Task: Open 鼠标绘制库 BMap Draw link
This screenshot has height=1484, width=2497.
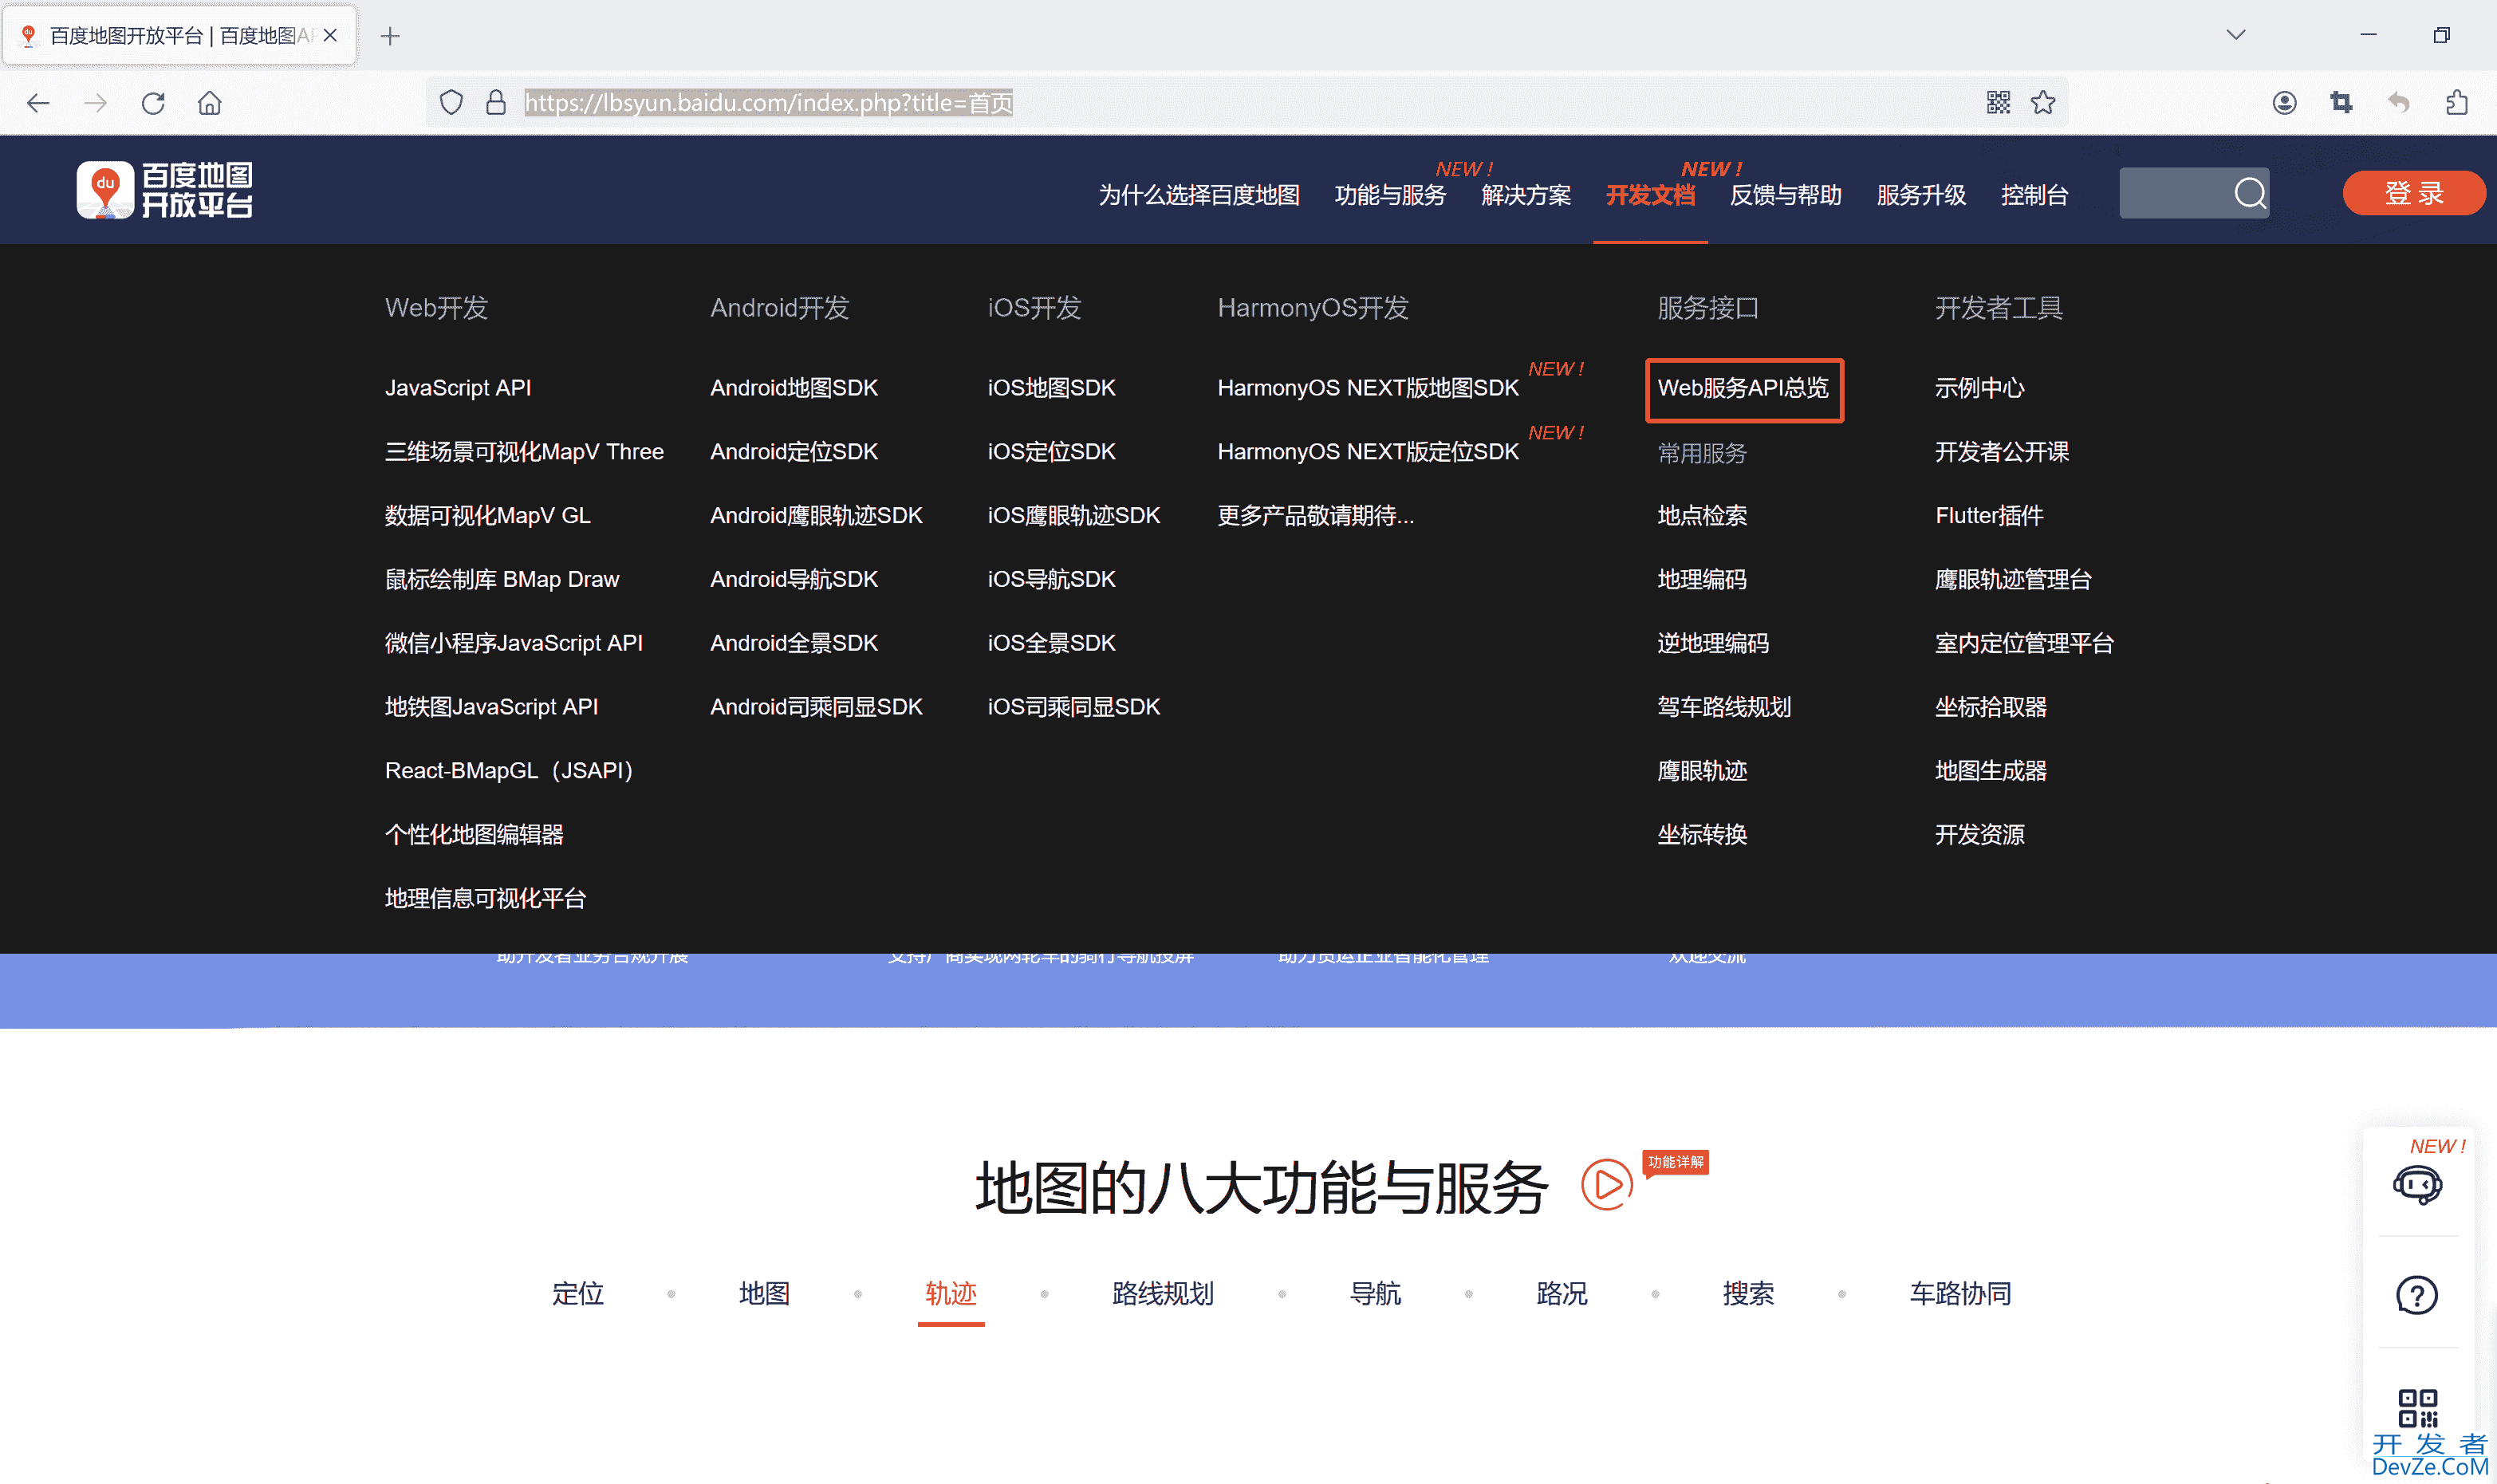Action: click(x=502, y=580)
